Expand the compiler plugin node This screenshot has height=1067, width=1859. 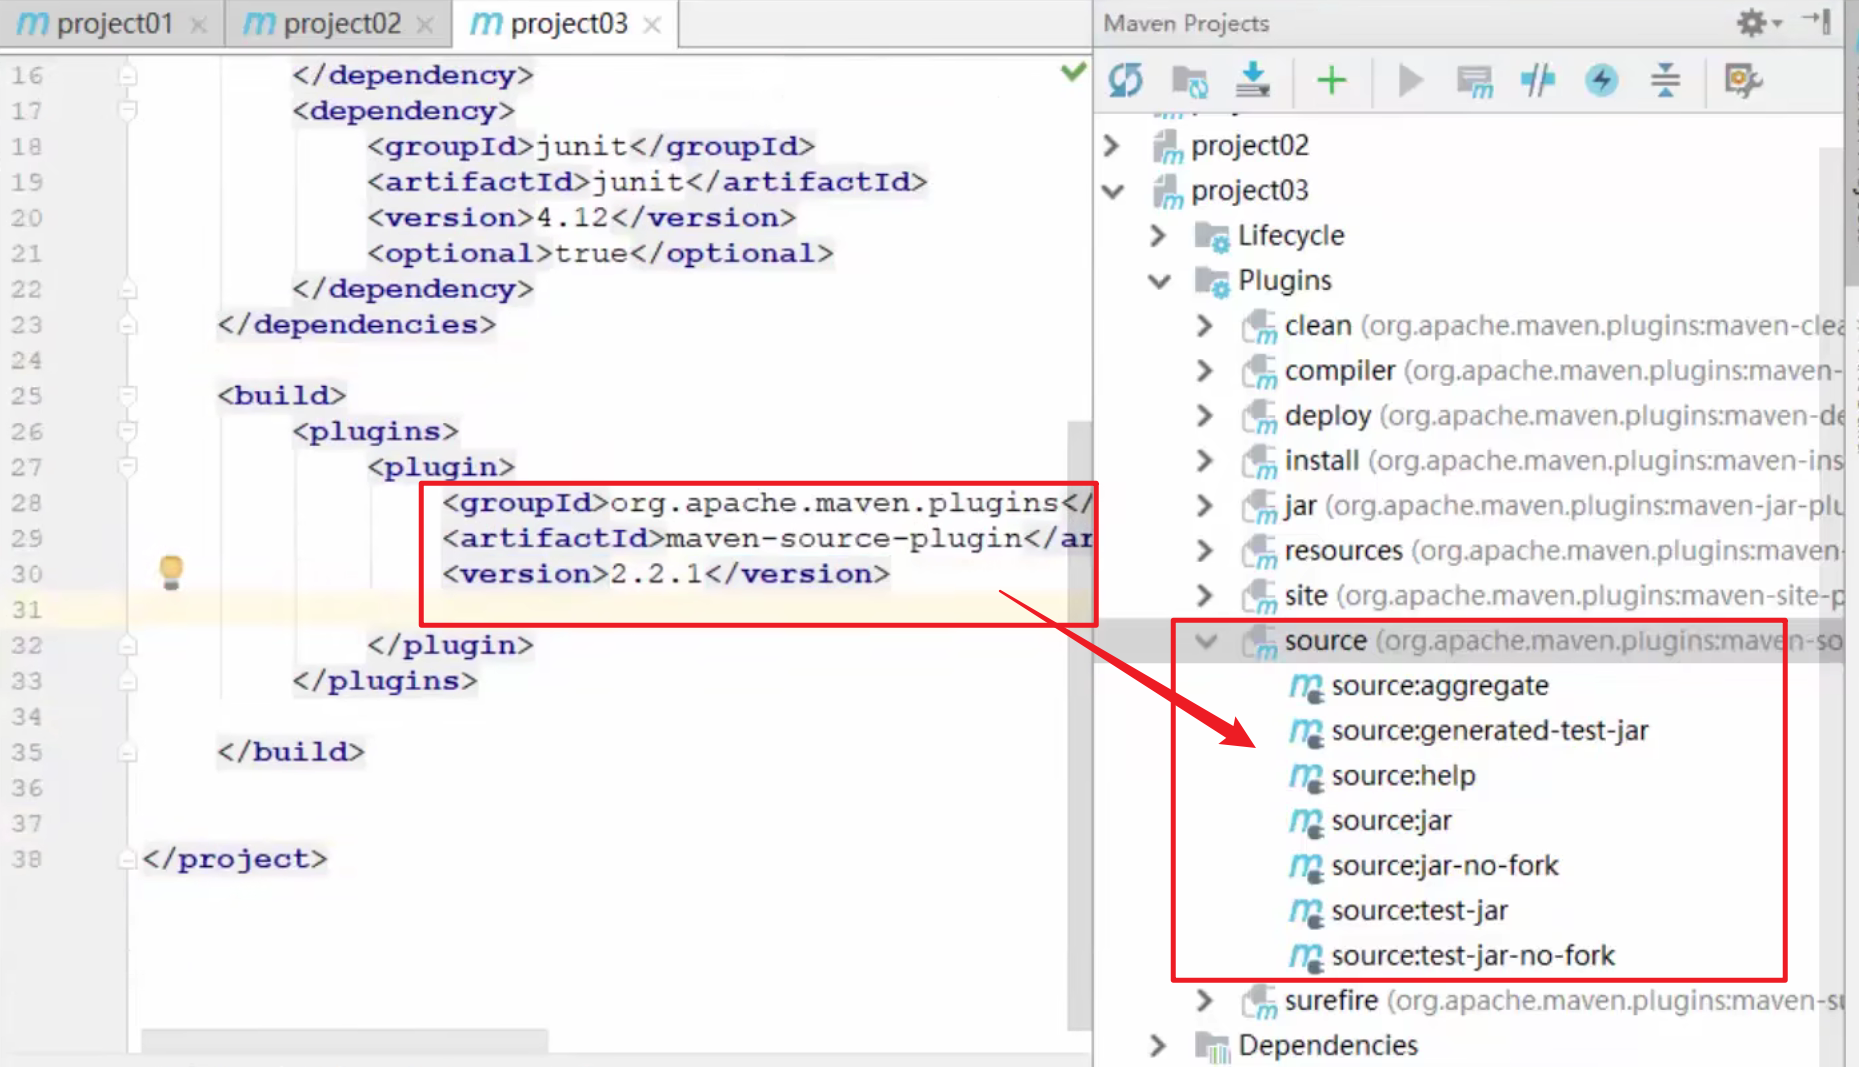pos(1205,371)
